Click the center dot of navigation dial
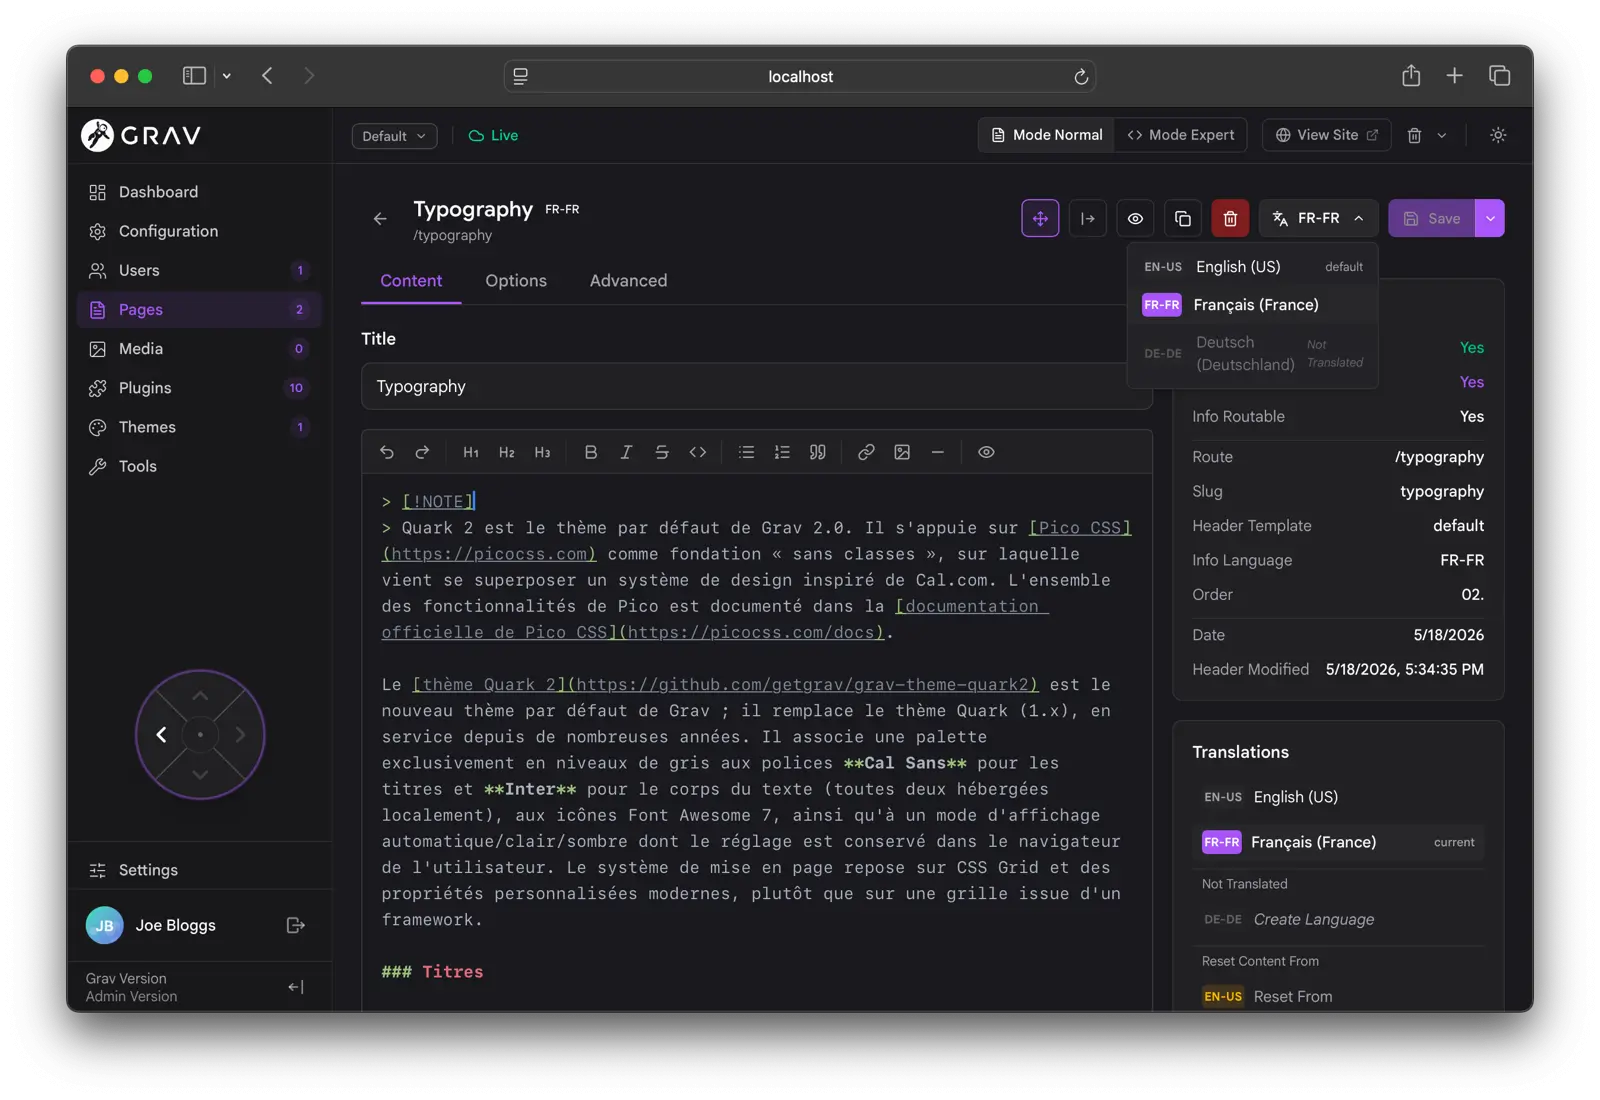The image size is (1600, 1100). pos(200,735)
